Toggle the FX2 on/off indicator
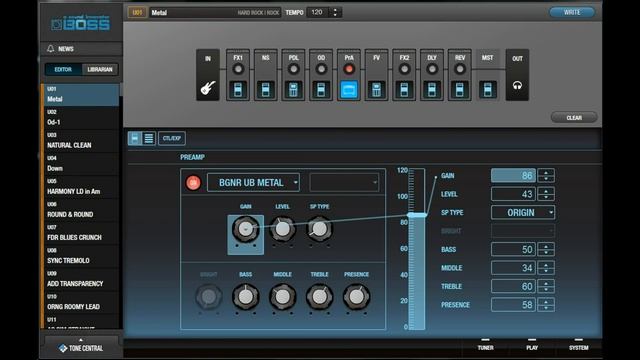640x360 pixels. click(x=404, y=69)
